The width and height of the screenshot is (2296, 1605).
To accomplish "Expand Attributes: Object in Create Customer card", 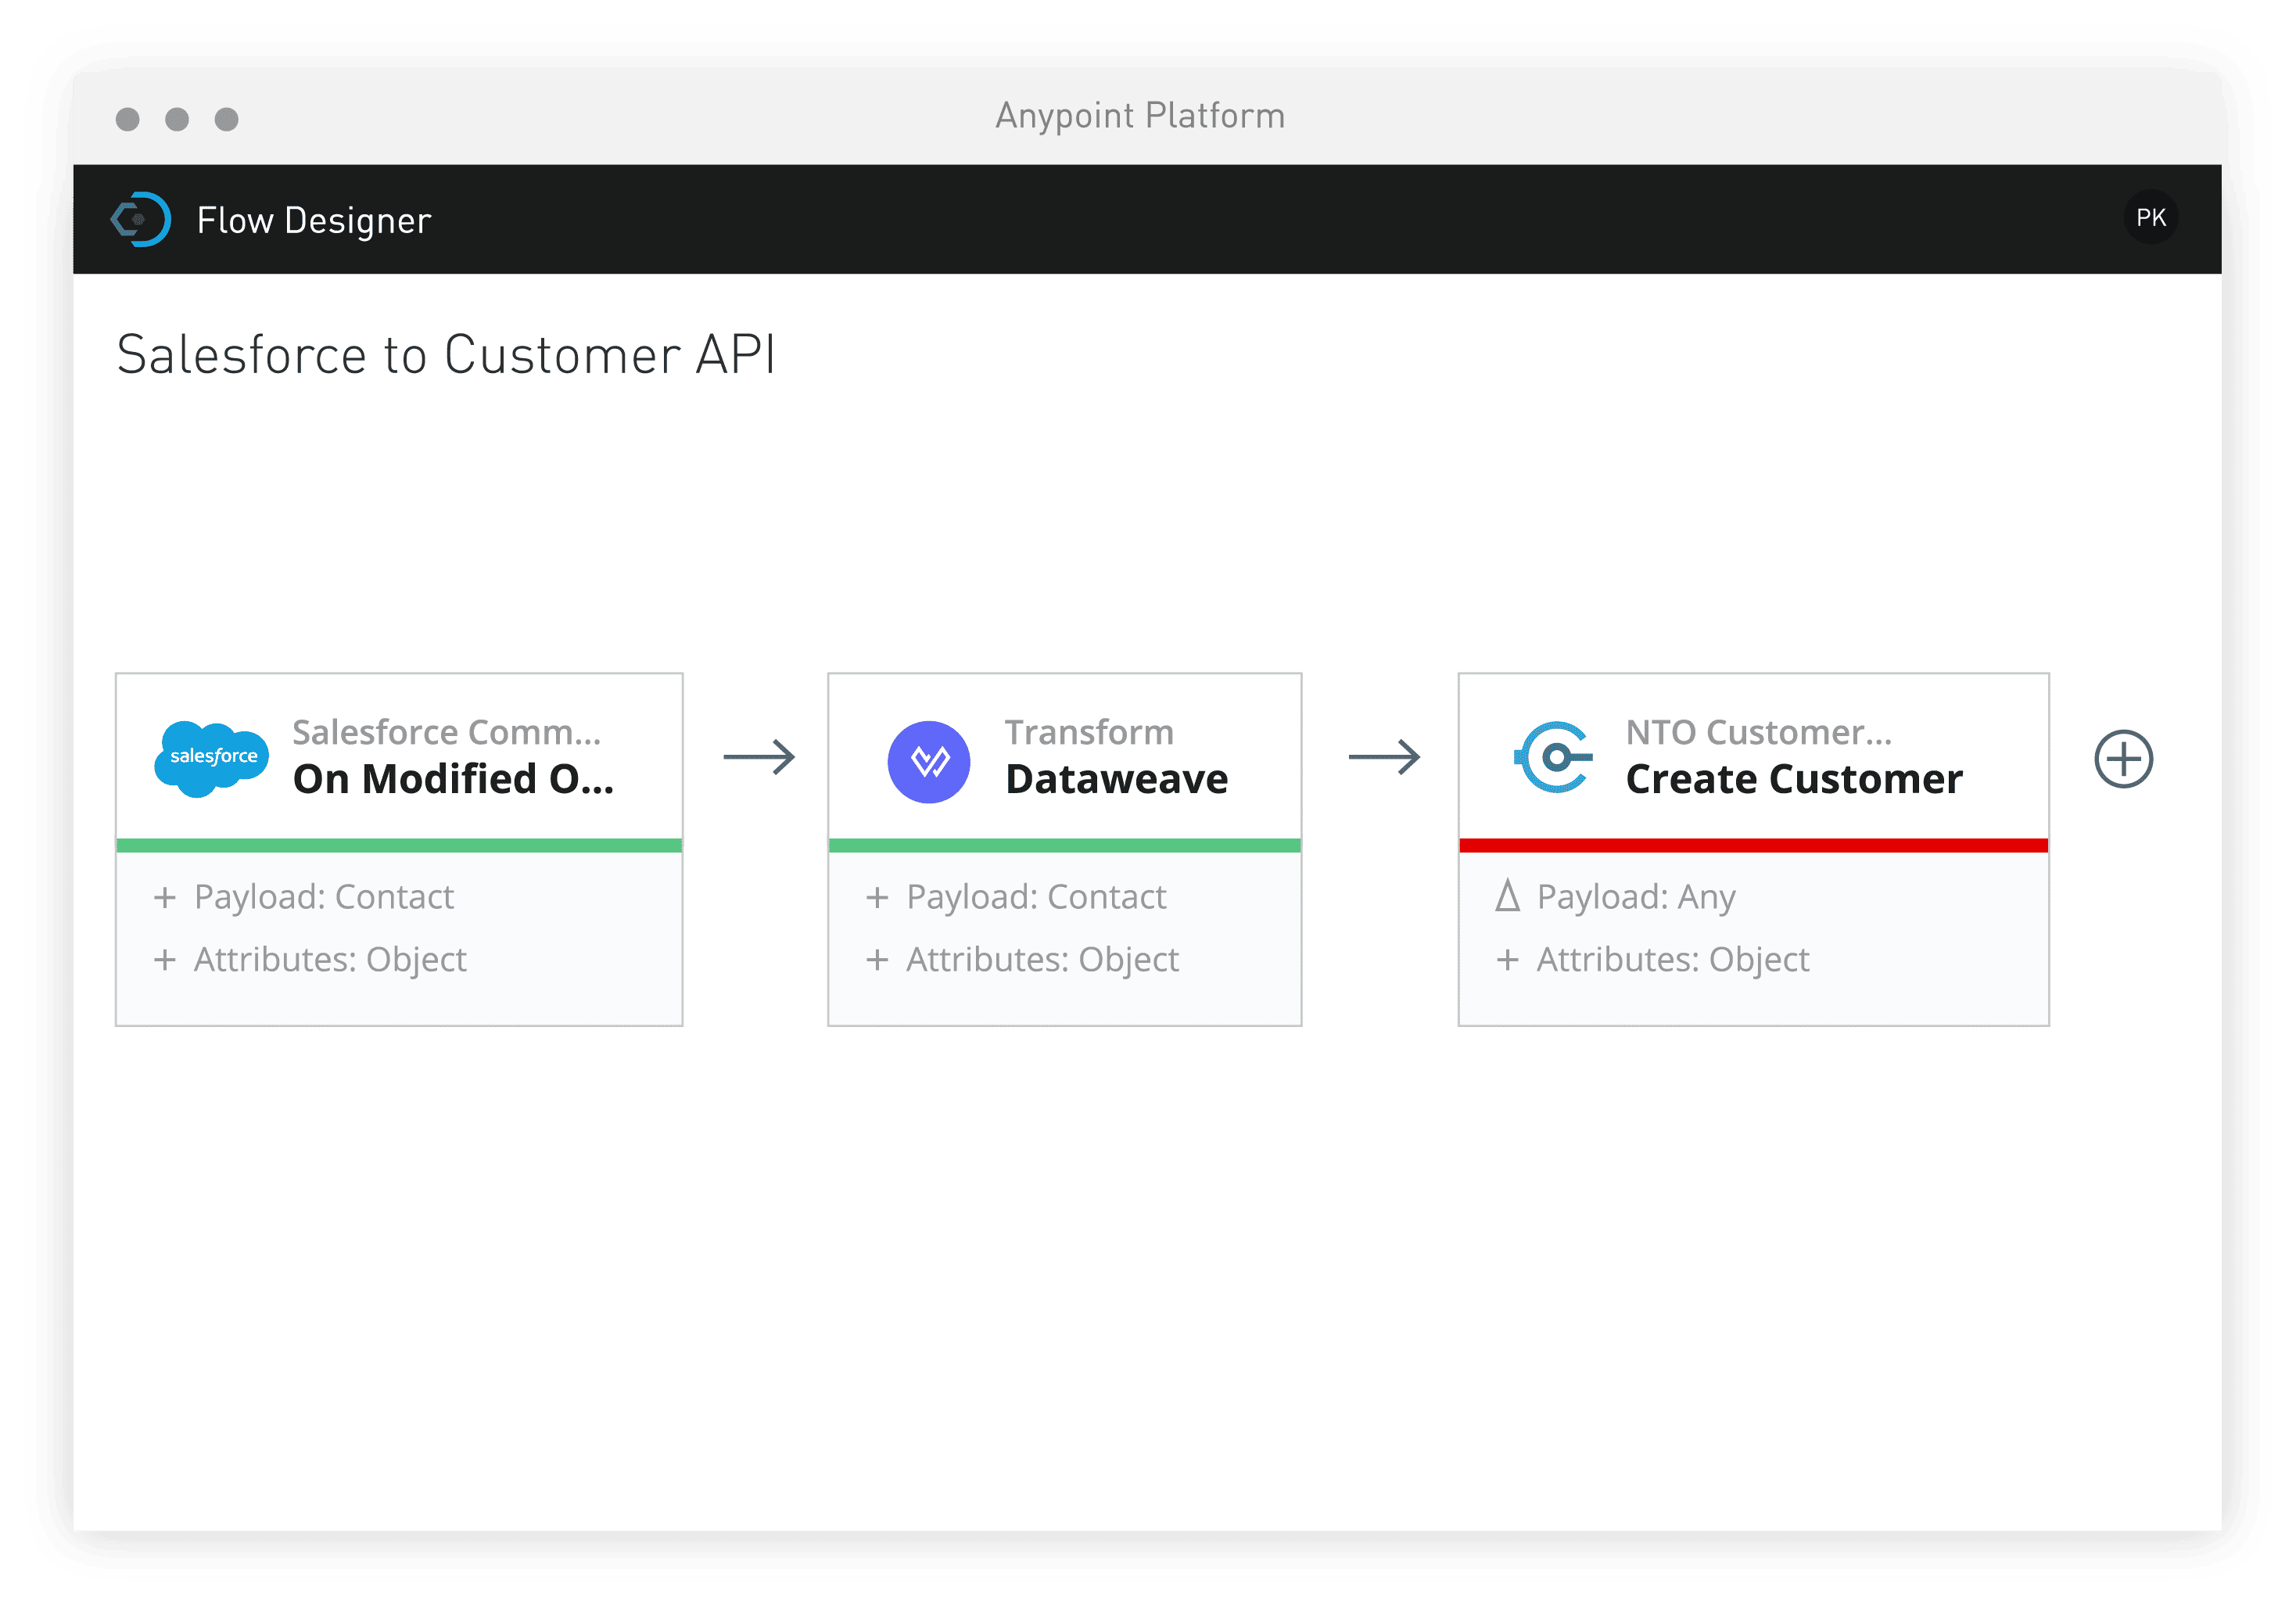I will coord(1507,960).
